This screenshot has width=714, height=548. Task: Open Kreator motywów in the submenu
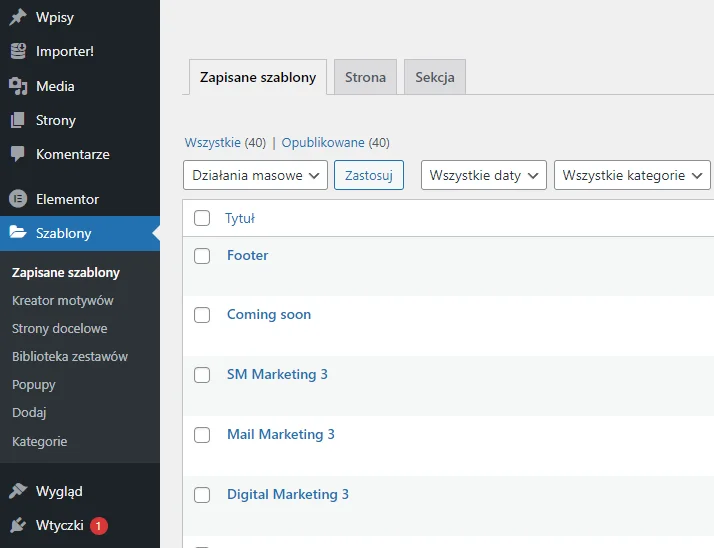[63, 301]
